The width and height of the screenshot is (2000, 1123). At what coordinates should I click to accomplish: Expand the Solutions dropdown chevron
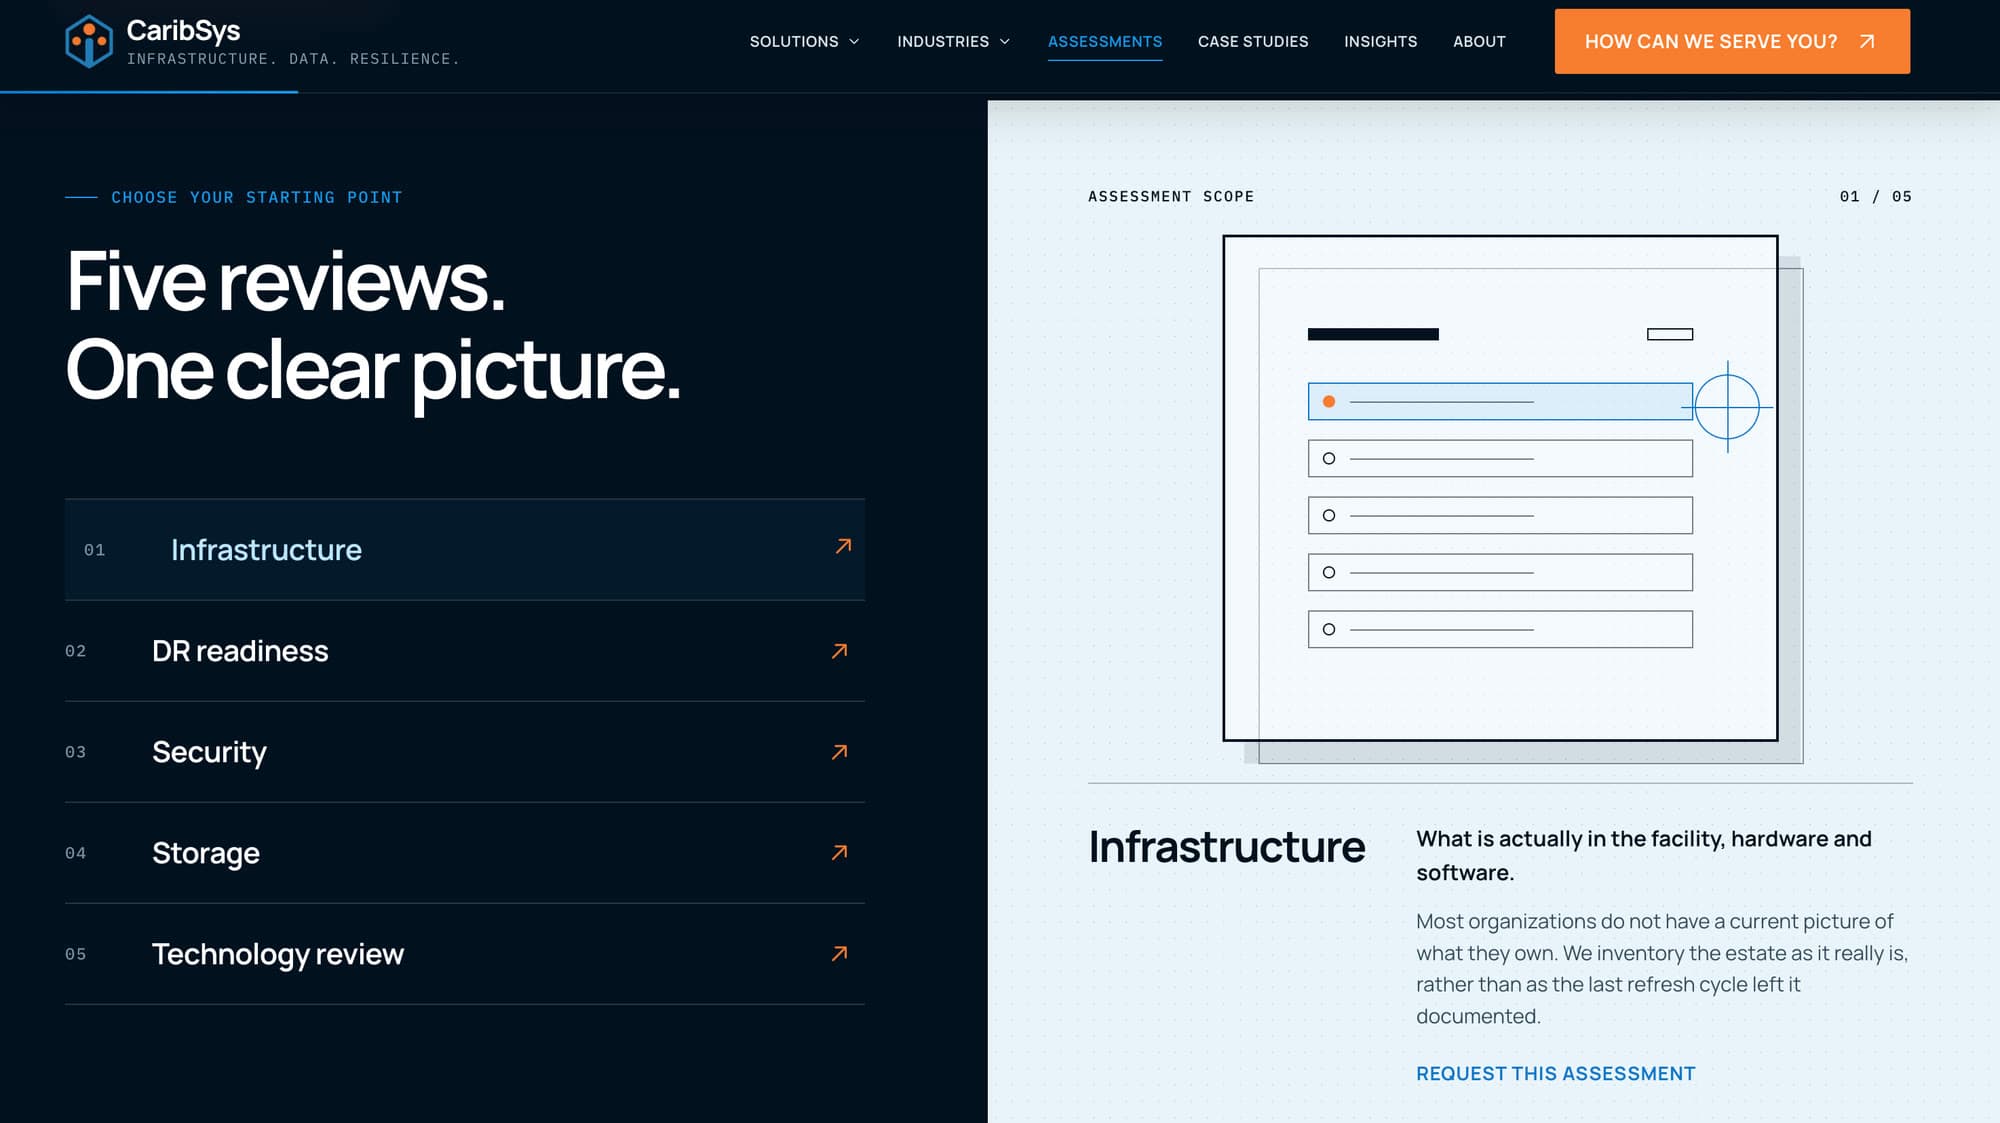(854, 42)
